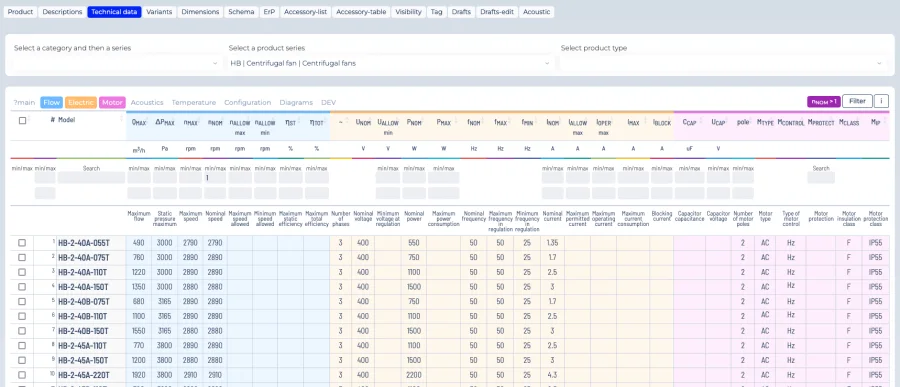Open the Accessory-list tab
The width and height of the screenshot is (900, 387).
305,11
